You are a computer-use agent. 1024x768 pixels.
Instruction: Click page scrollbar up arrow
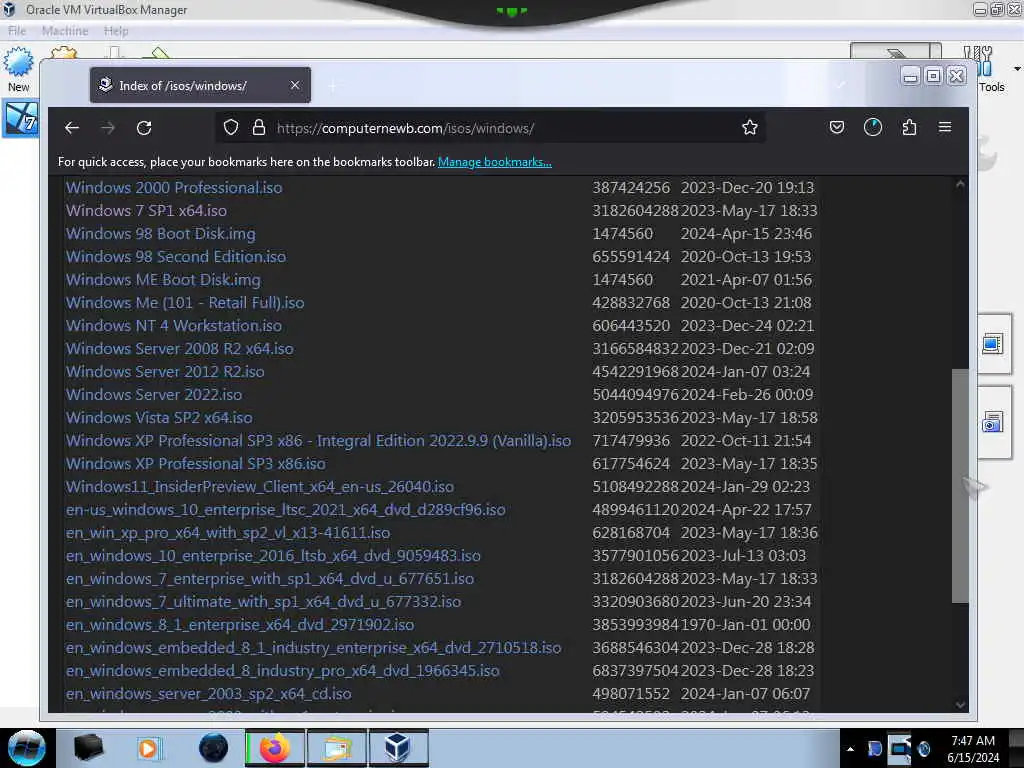pos(960,184)
